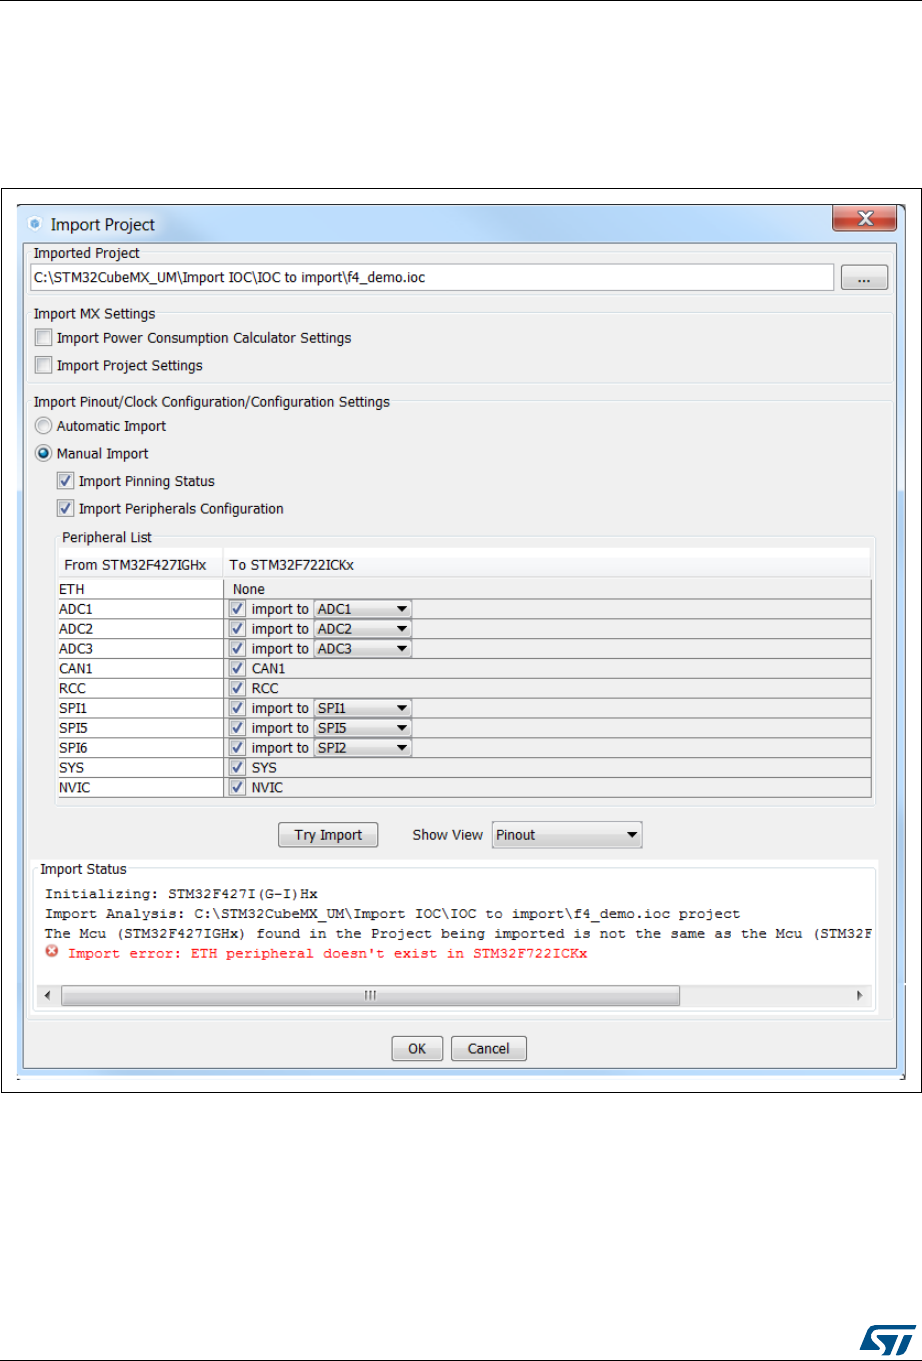Uncheck the ADC1 import checkbox
The height and width of the screenshot is (1361, 922).
click(237, 608)
